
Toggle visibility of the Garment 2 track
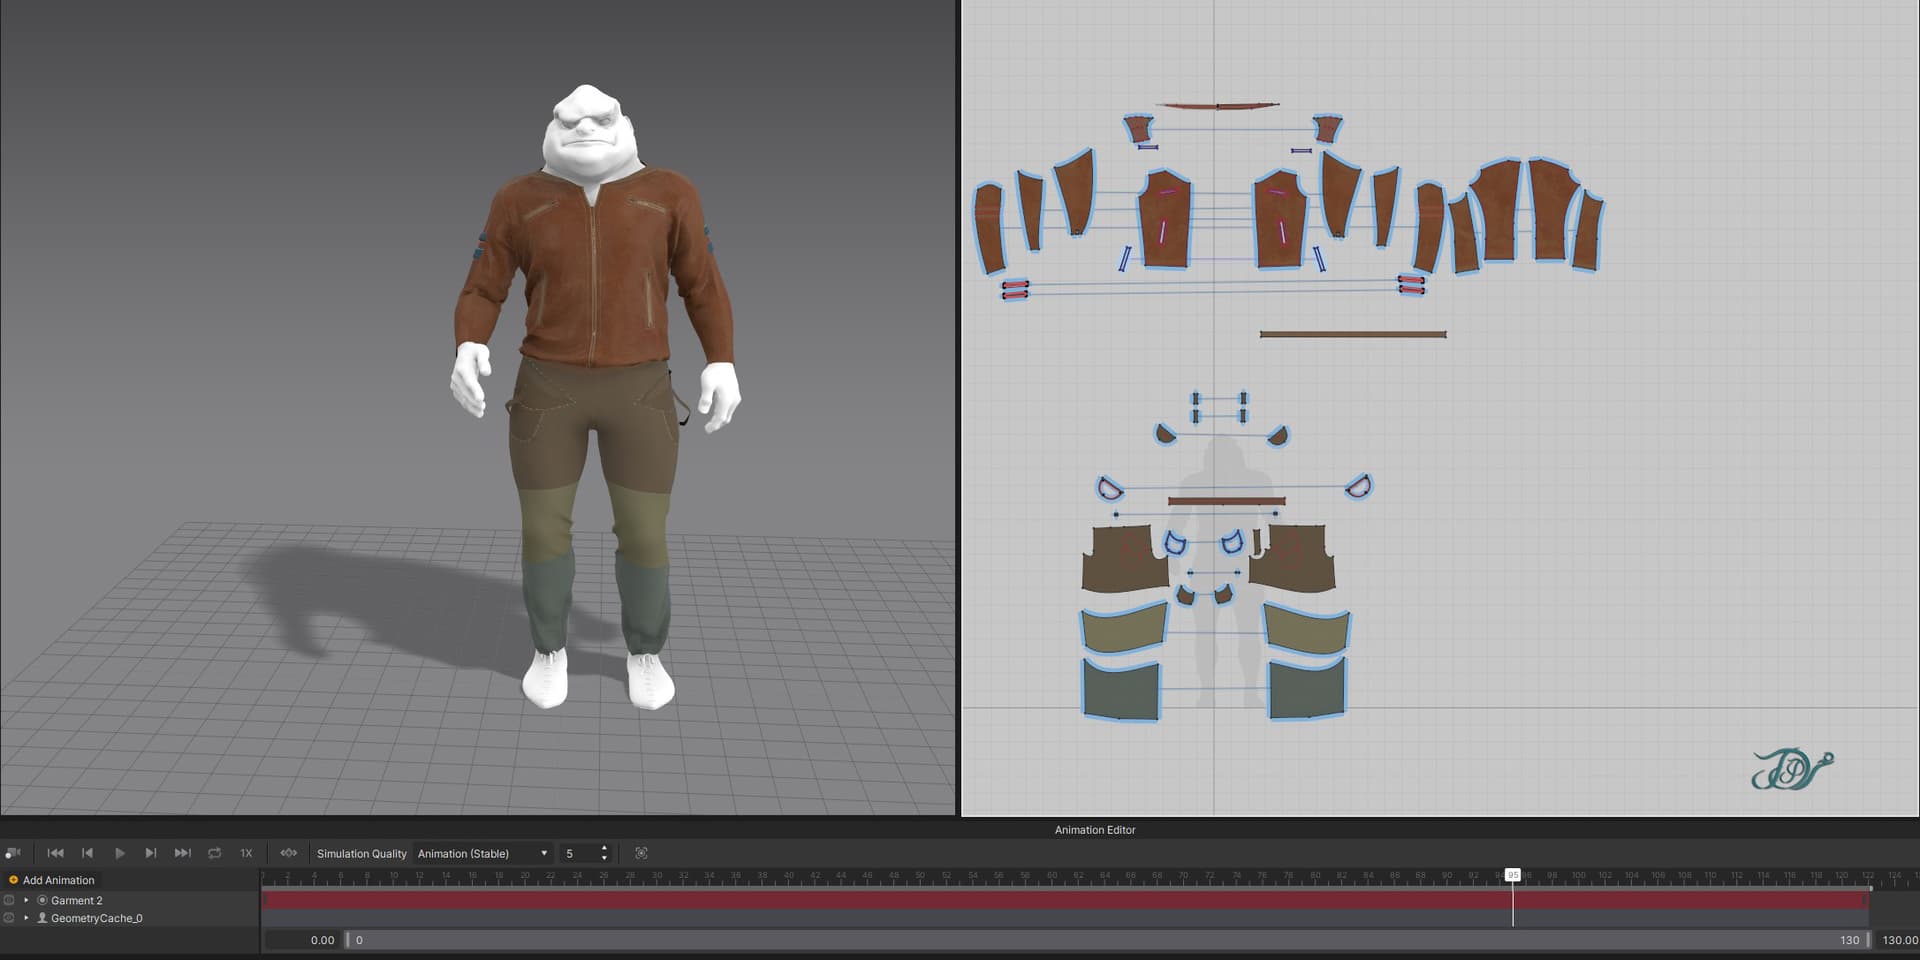(x=9, y=900)
